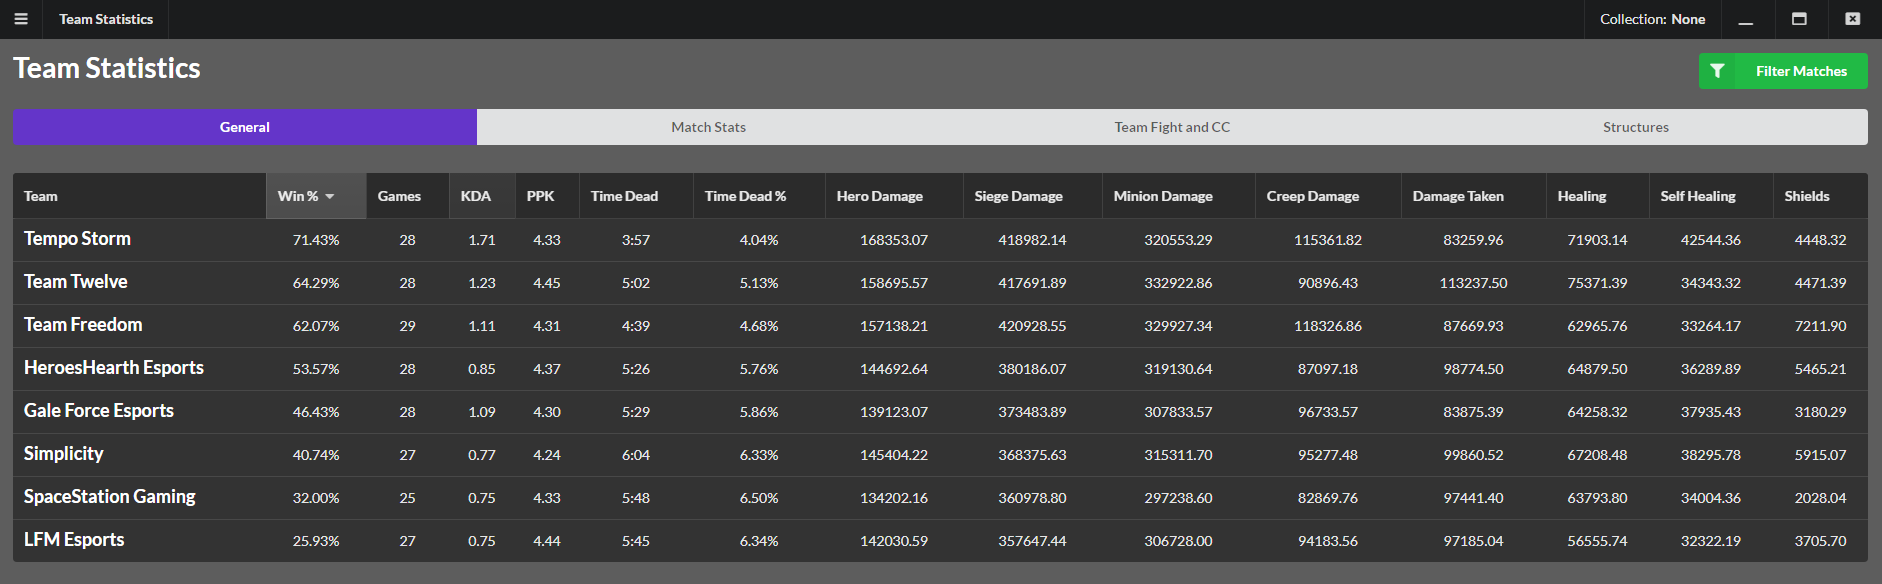Close the Team Statistics window

(x=1853, y=19)
